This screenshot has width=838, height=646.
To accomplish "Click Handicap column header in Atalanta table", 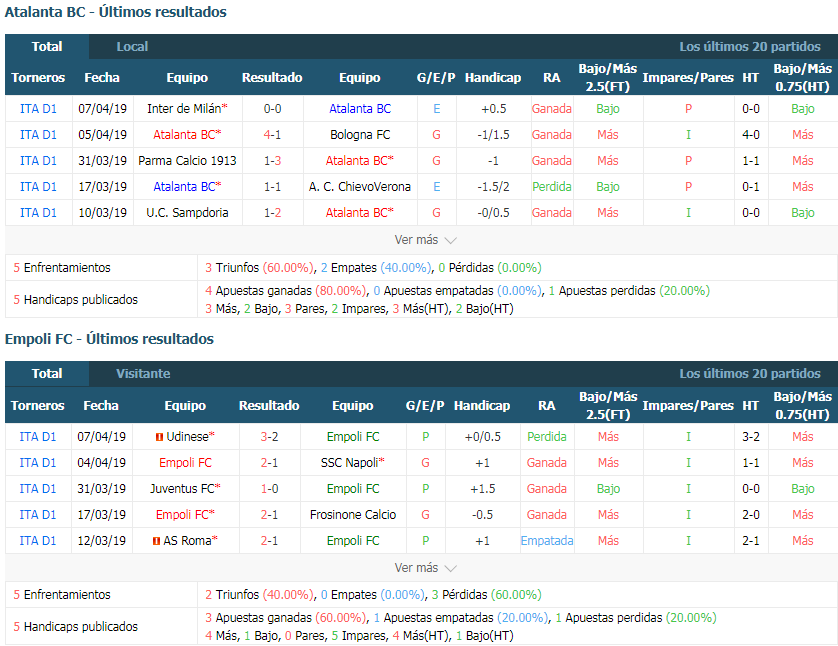I will 493,77.
